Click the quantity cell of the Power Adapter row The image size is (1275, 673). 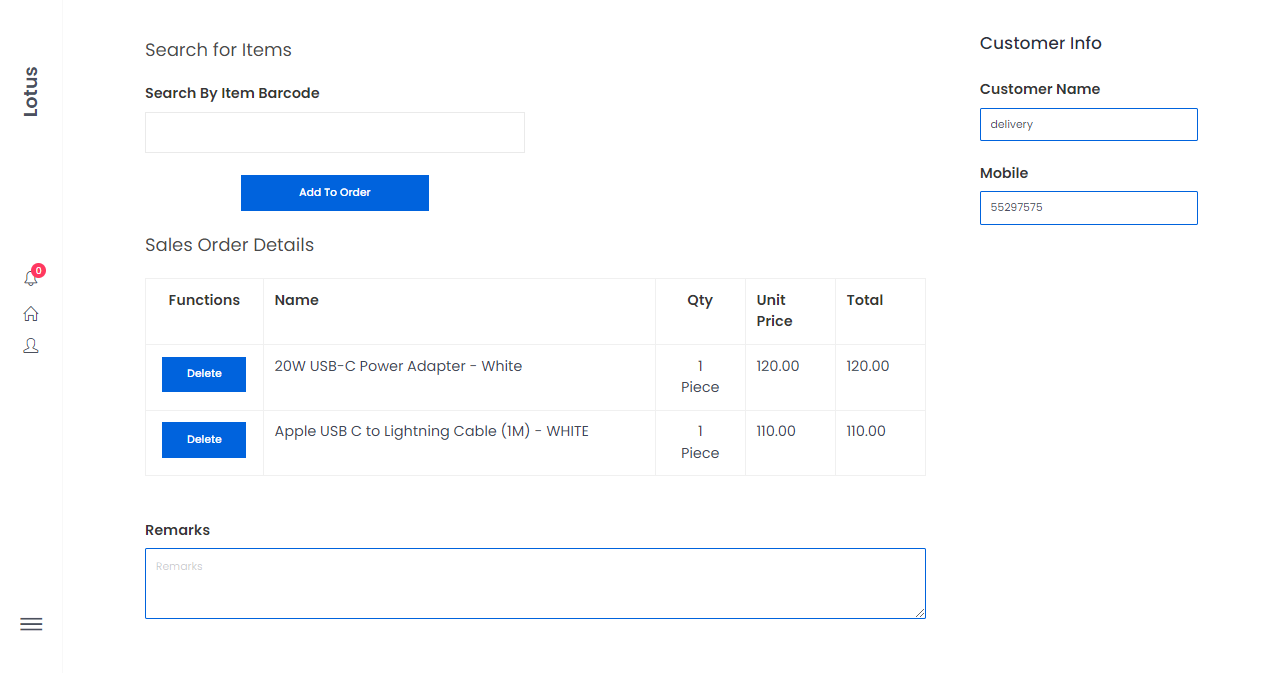[x=700, y=377]
